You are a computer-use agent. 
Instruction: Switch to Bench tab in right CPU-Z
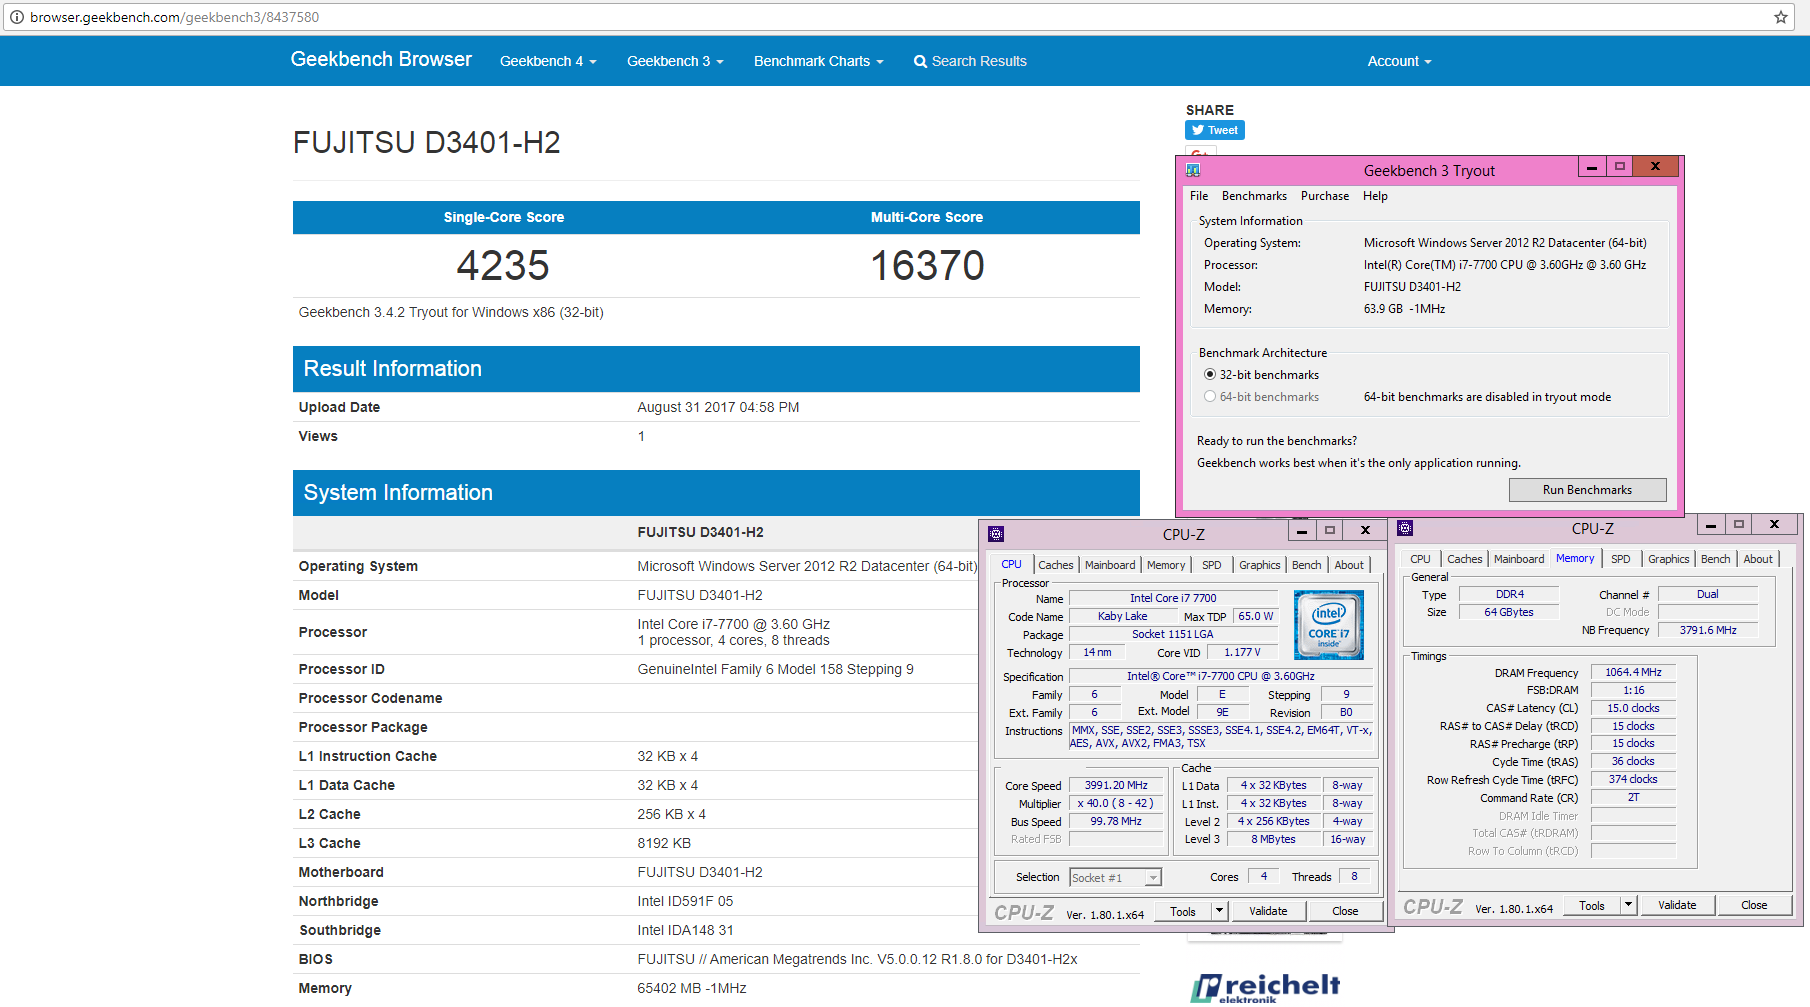[1715, 559]
